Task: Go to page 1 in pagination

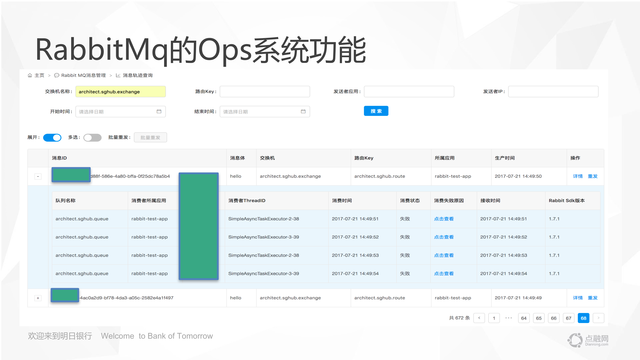Action: [494, 318]
